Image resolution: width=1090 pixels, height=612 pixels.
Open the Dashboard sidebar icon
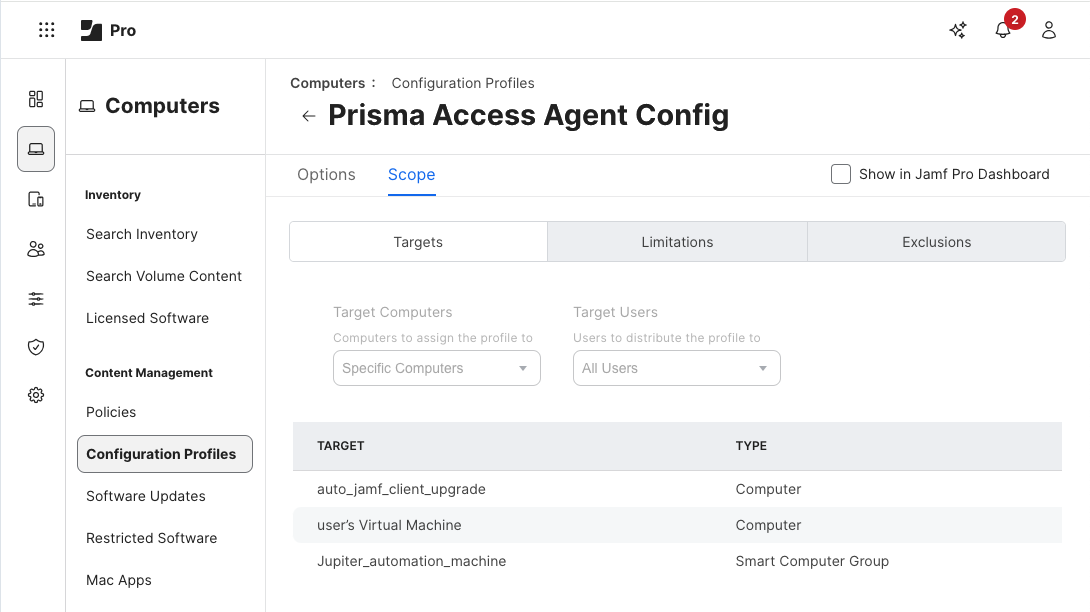point(36,99)
